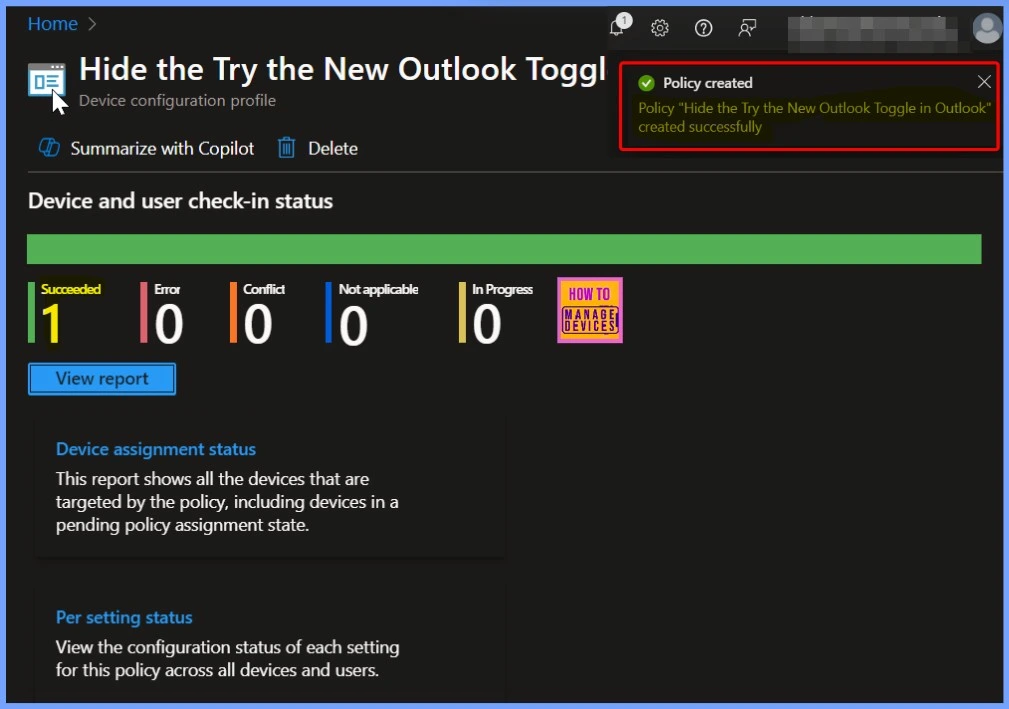The width and height of the screenshot is (1009, 709).
Task: Open the help question mark icon
Action: pos(703,28)
